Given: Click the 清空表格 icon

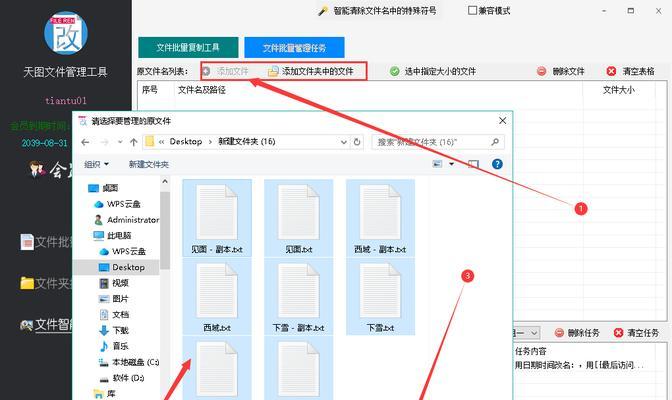Looking at the screenshot, I should (612, 72).
